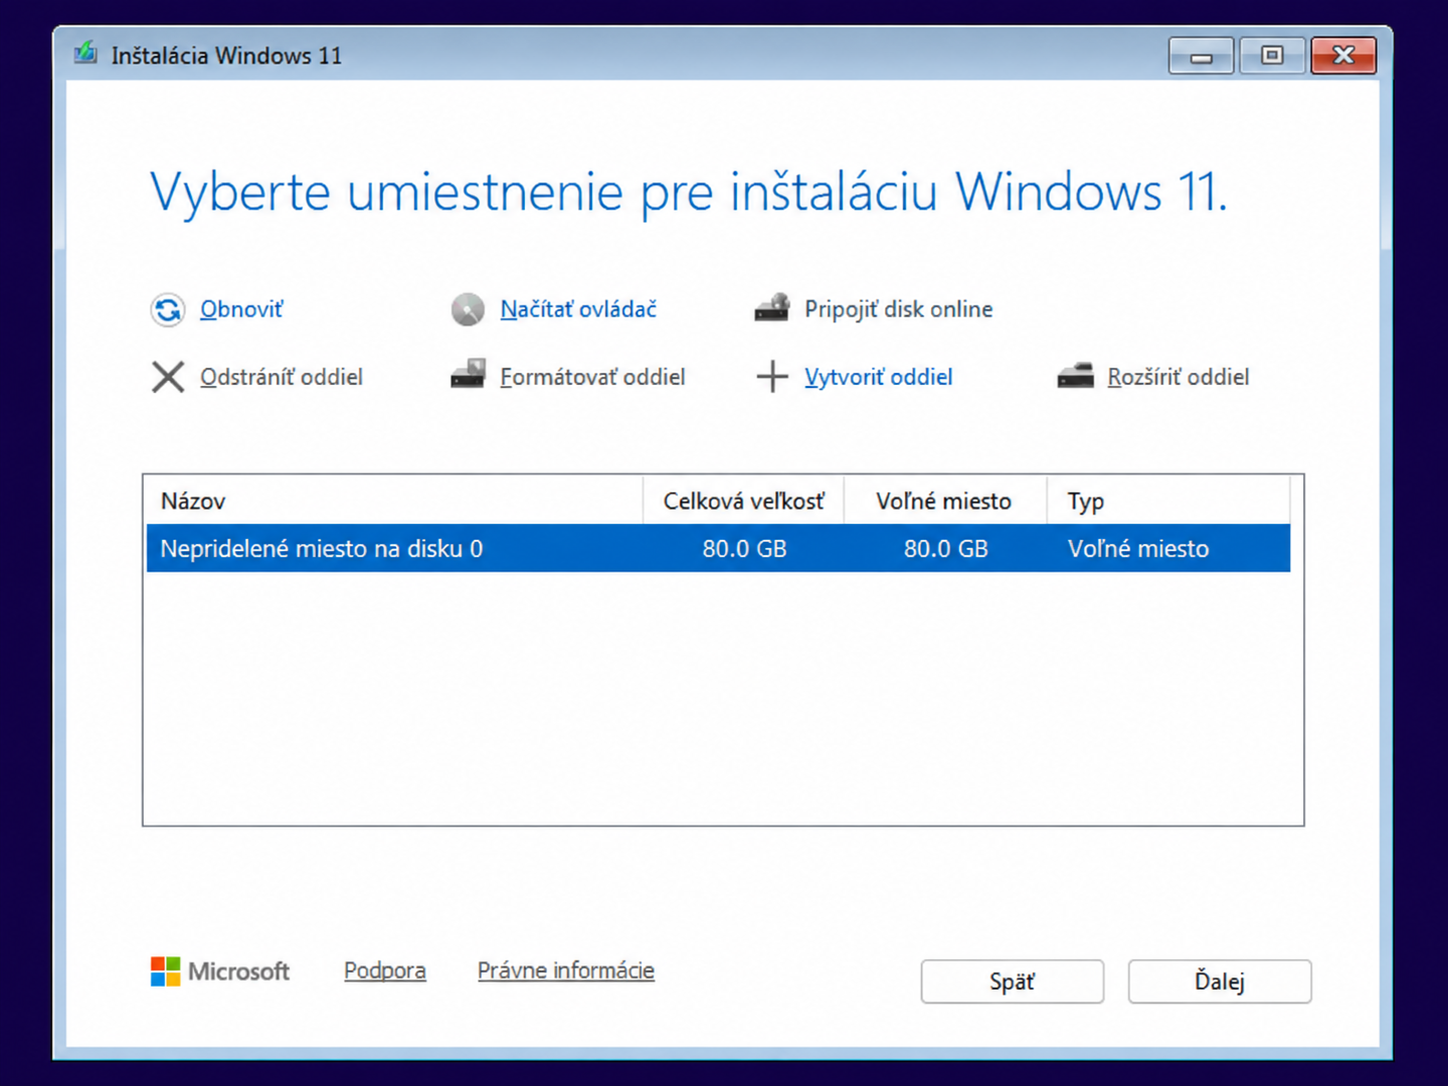
Task: Select the Pripojiť disk online option
Action: [898, 309]
